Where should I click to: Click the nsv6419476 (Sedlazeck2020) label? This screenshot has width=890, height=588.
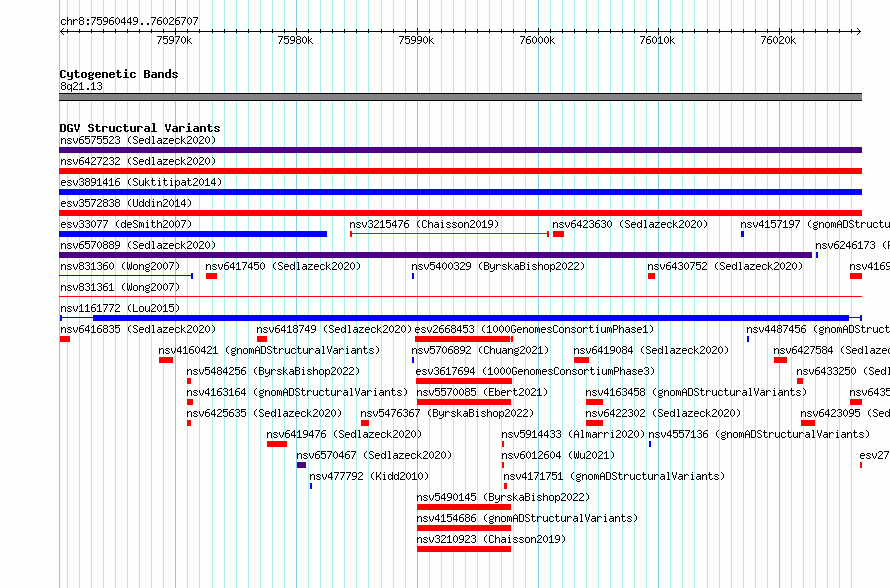344,434
